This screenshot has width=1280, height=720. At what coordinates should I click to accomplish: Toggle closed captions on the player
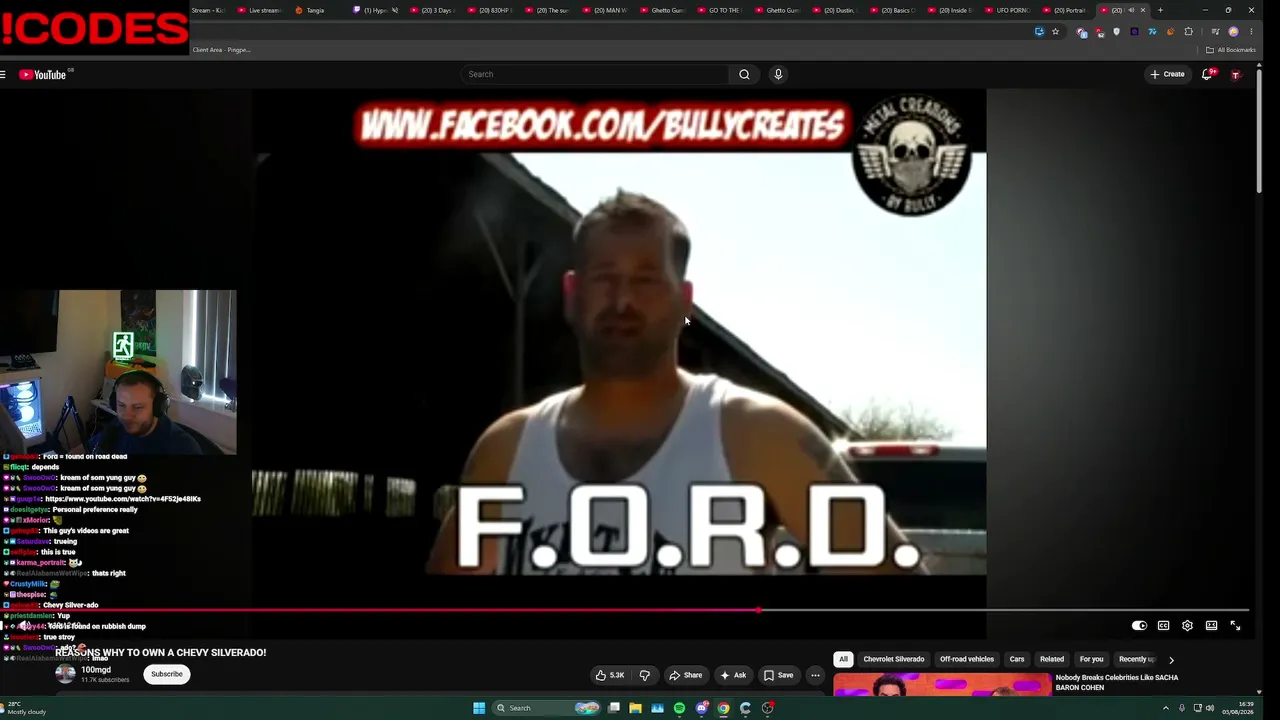[1163, 626]
